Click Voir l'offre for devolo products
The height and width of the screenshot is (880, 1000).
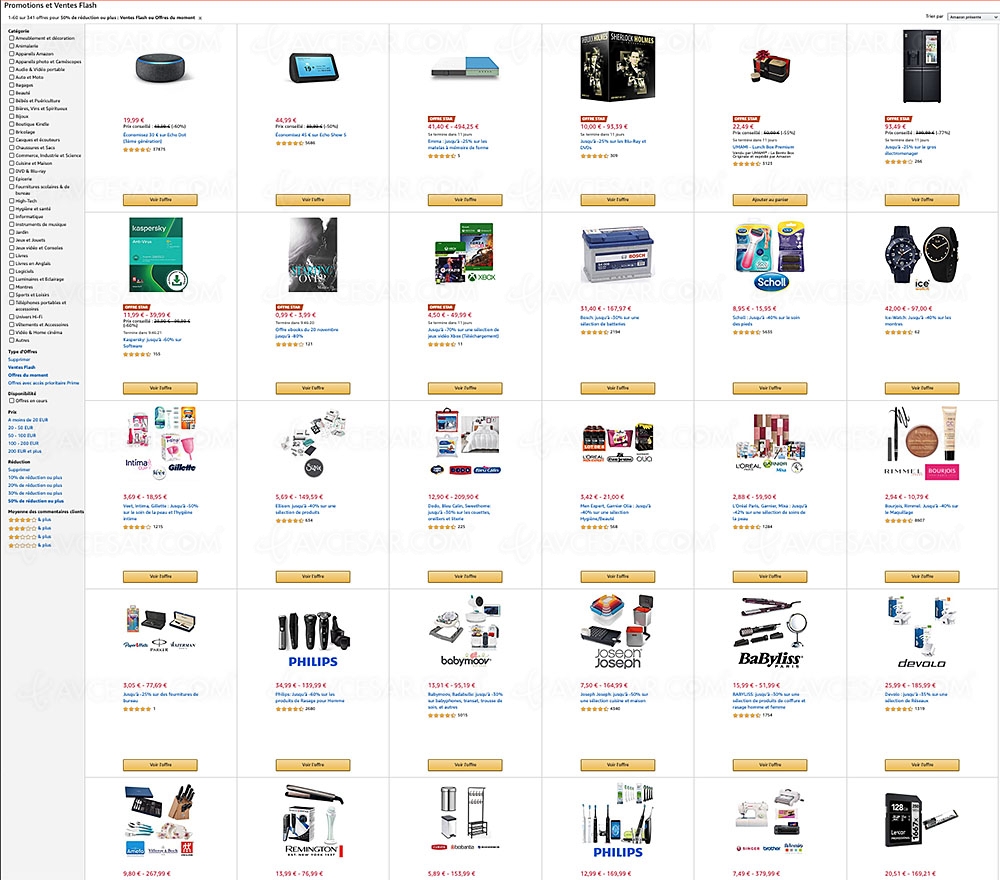[922, 765]
